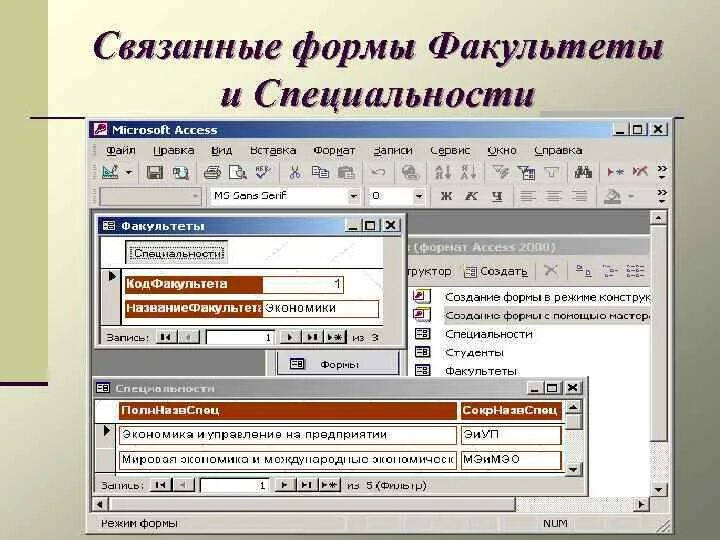Open the Вставка menu
720x540 pixels.
pos(273,150)
